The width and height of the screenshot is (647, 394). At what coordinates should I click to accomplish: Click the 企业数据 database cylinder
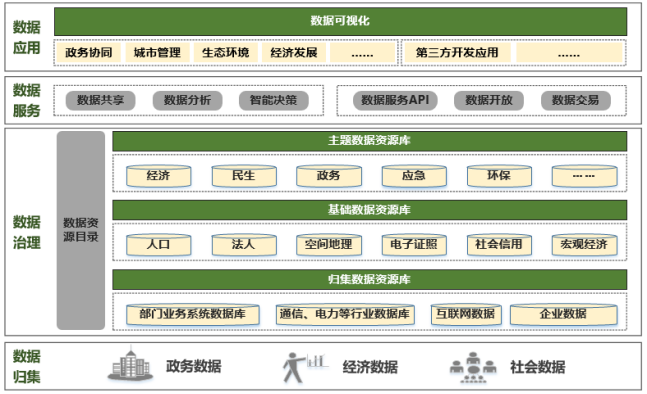(x=564, y=315)
